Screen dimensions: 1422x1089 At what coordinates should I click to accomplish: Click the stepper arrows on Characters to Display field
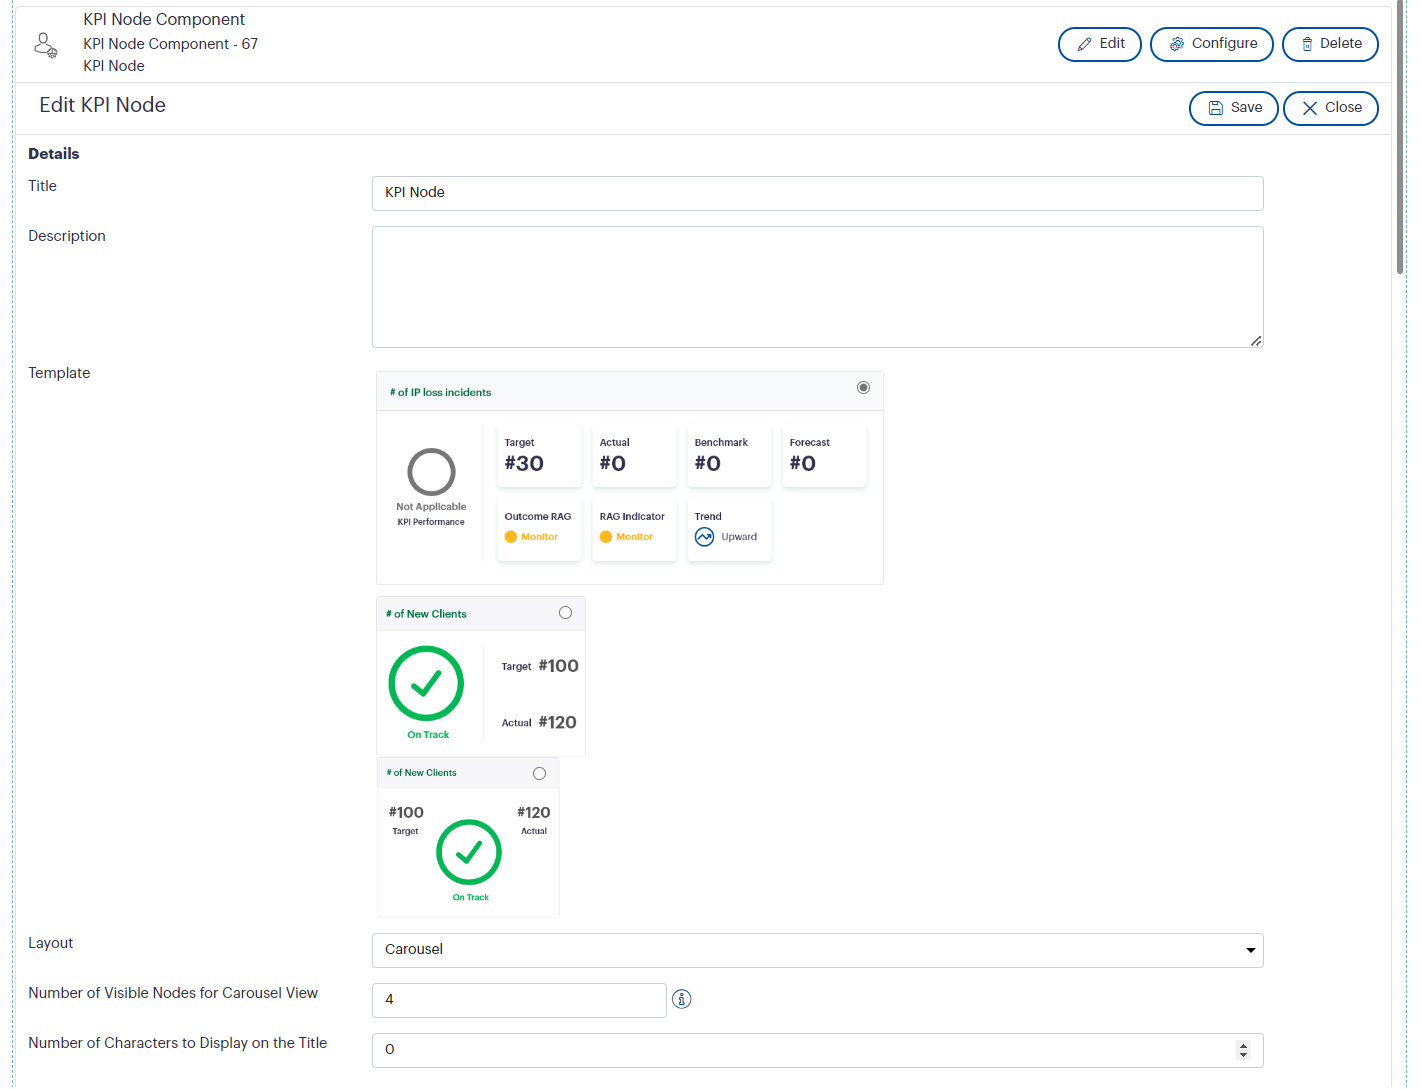pos(1243,1050)
